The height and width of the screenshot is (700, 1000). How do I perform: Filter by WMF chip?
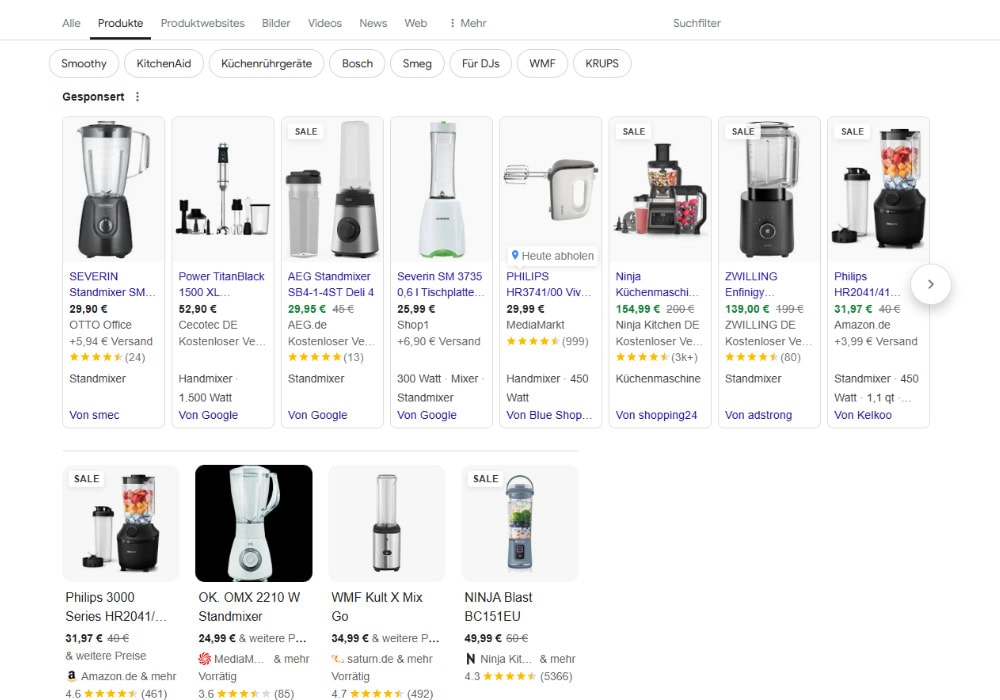click(542, 63)
